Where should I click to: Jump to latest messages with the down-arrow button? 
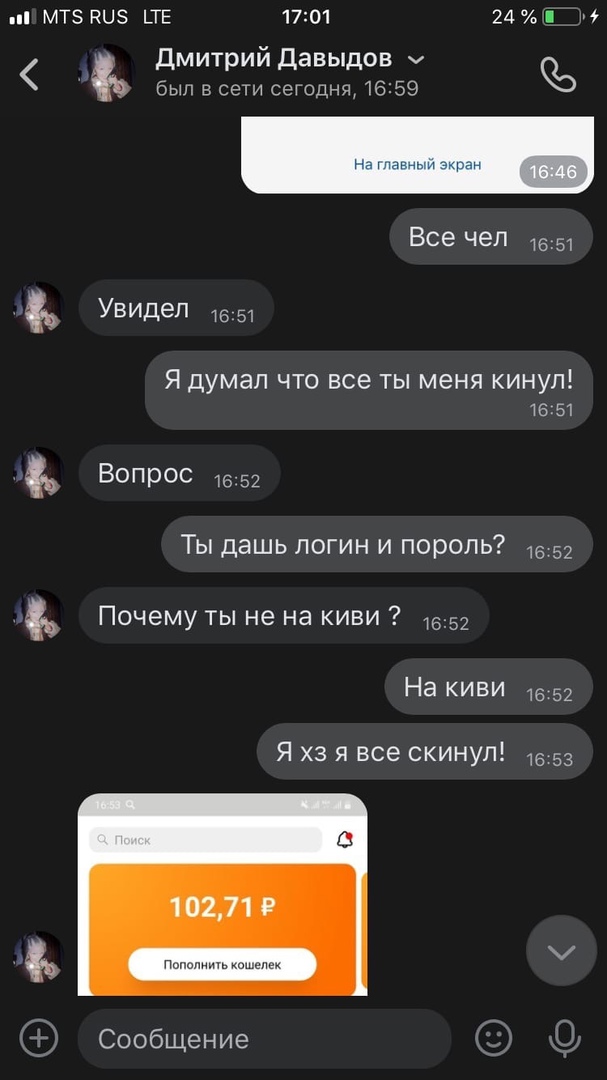pos(561,951)
